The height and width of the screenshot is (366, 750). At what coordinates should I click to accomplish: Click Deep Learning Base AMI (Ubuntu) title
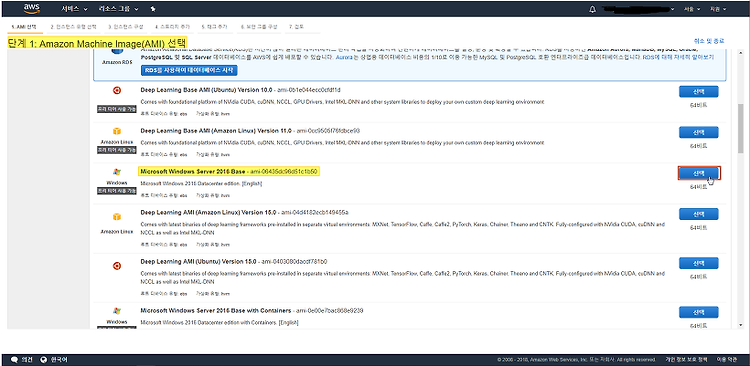(206, 90)
